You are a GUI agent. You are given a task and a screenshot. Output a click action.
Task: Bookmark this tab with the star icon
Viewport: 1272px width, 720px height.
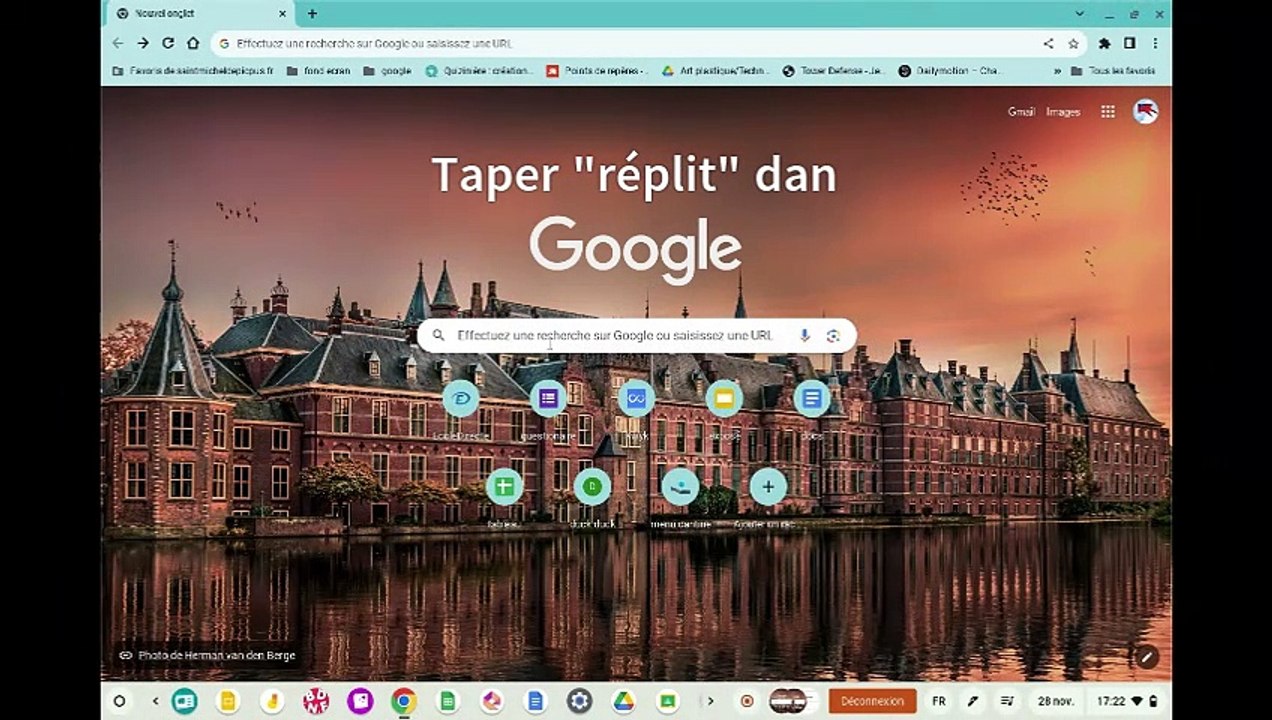click(x=1073, y=43)
